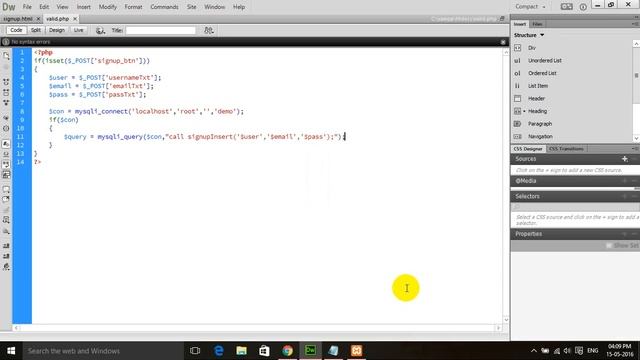Open the Windows Start menu
Screen dimensions: 640x360
click(11, 351)
